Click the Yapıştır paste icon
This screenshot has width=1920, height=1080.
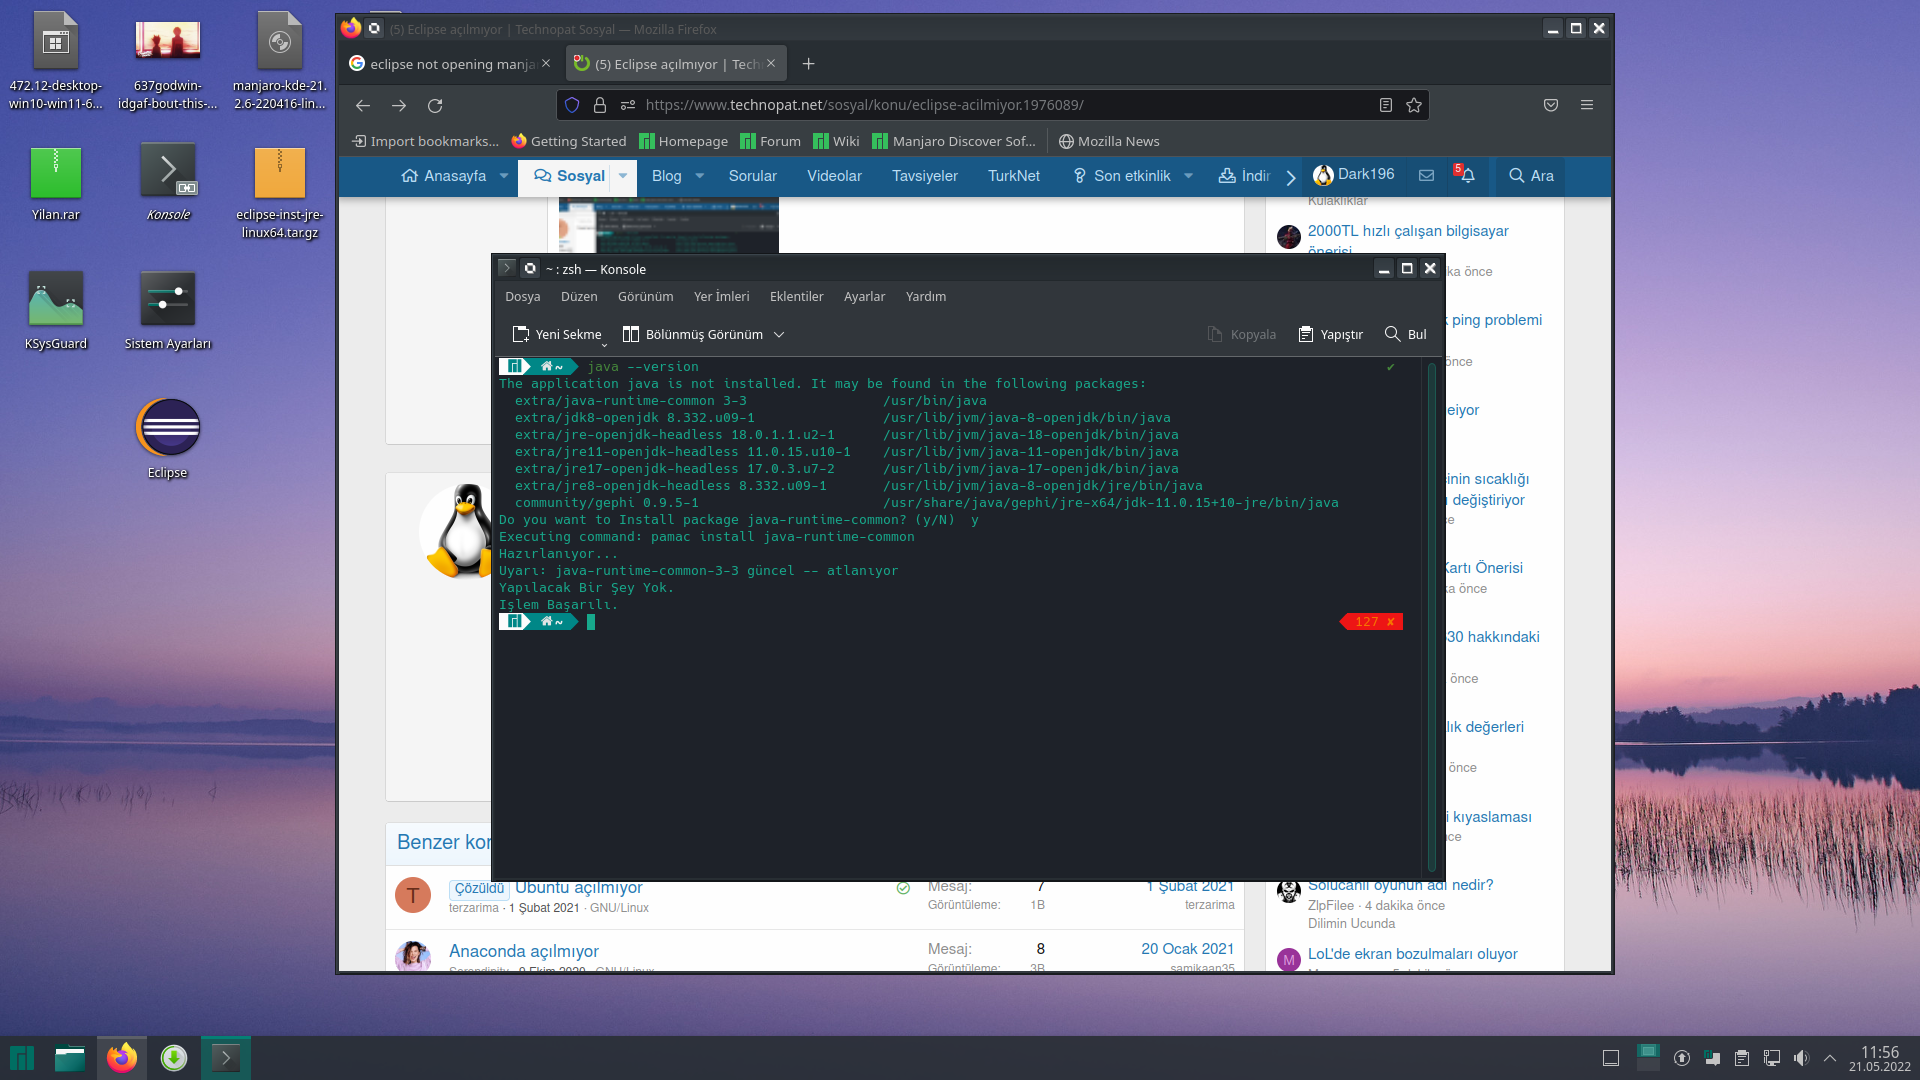[1306, 334]
